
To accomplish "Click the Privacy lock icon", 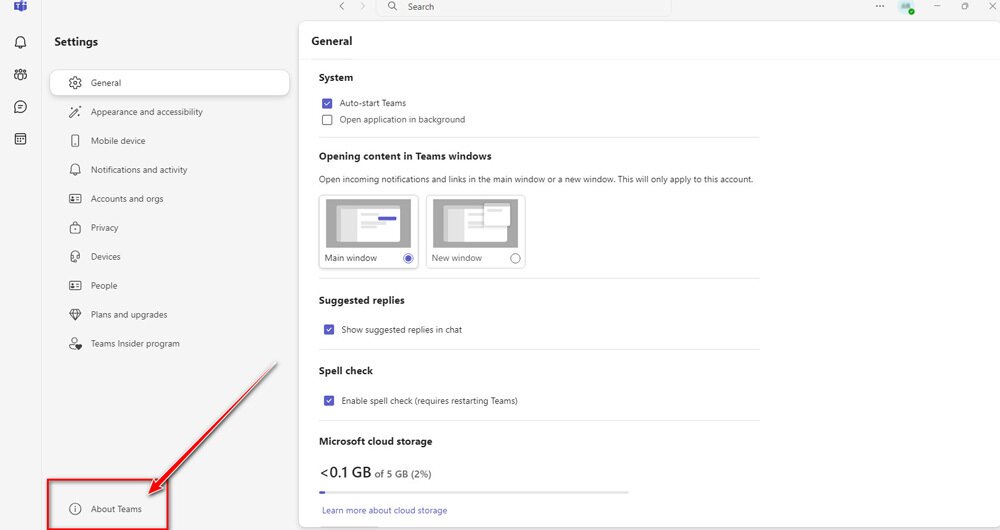I will [75, 228].
